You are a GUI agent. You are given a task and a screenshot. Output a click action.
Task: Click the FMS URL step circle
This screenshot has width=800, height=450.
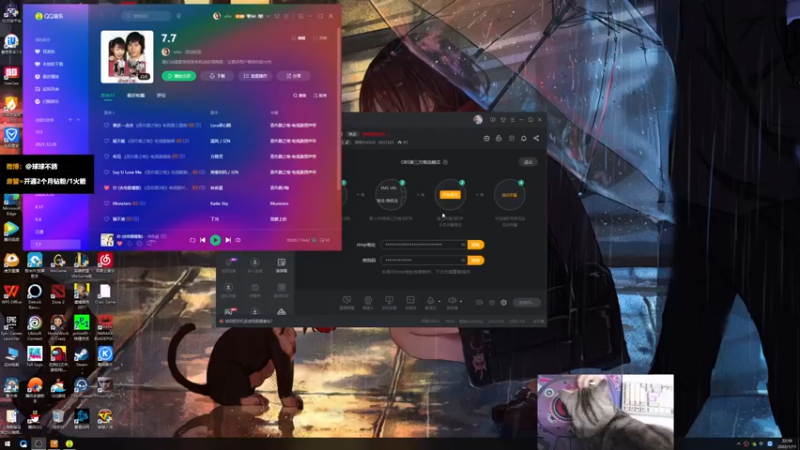tap(390, 194)
